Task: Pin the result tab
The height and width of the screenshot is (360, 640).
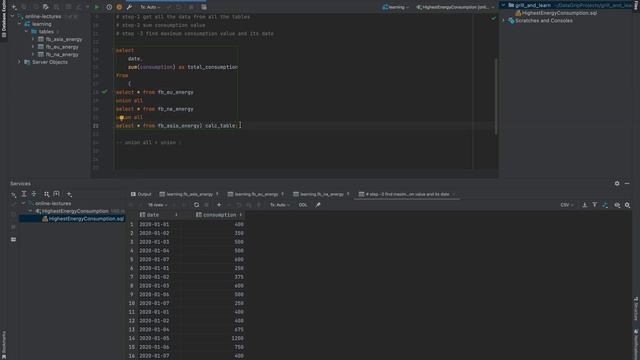Action: (318, 205)
